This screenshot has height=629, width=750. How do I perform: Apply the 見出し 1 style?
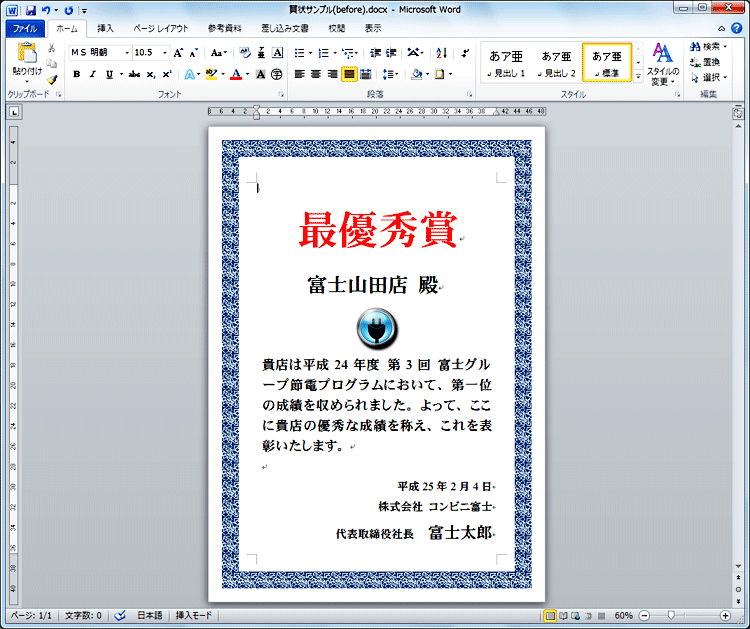506,63
